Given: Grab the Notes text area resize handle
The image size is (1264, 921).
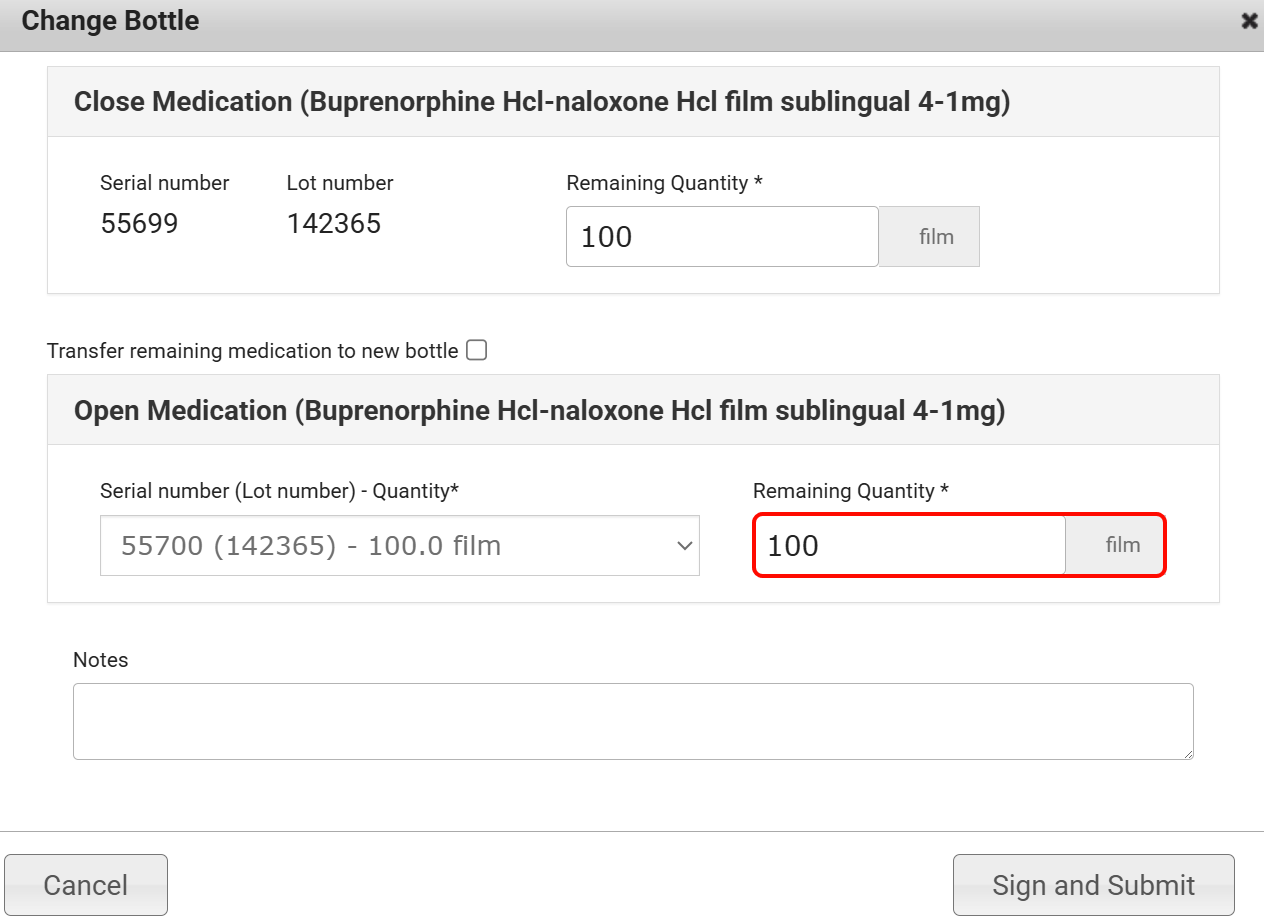Looking at the screenshot, I should coord(1187,753).
